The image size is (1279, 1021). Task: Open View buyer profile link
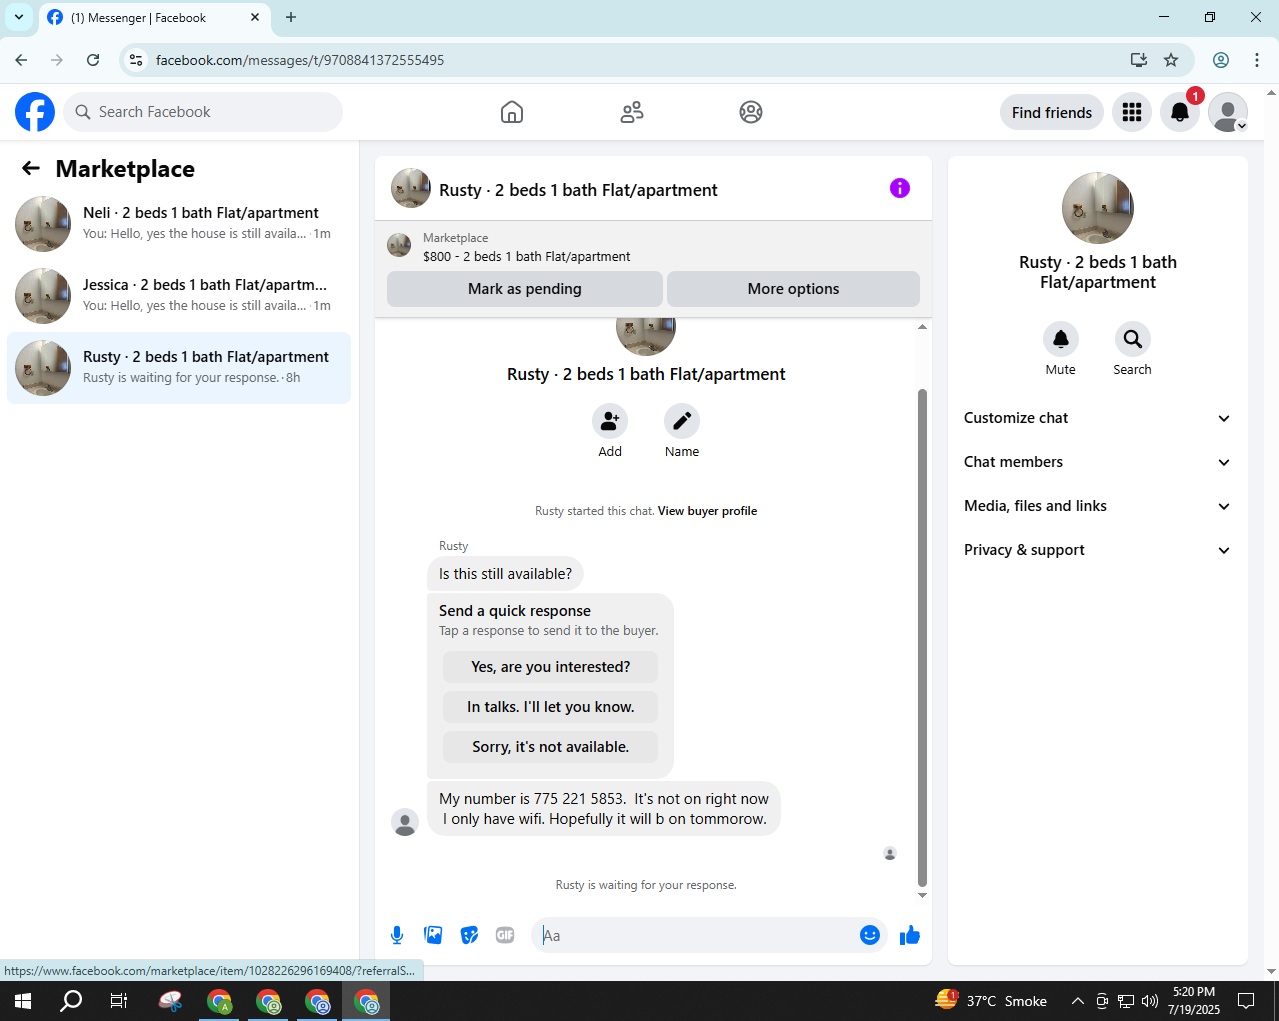pyautogui.click(x=707, y=511)
